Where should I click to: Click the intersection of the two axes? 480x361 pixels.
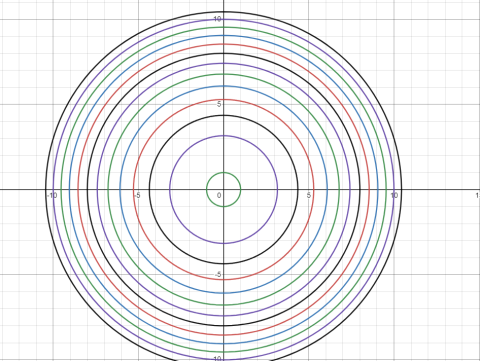[x=224, y=189]
